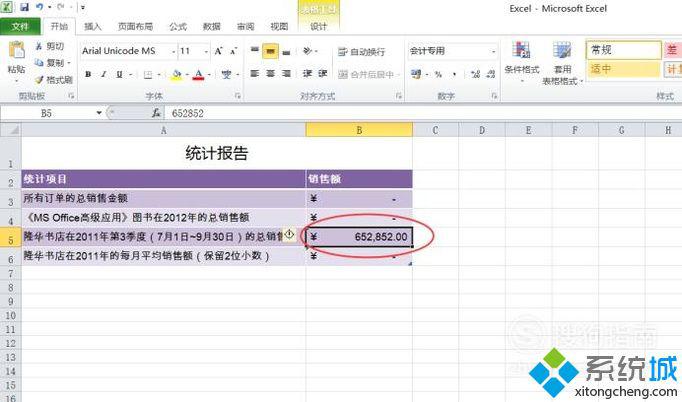The height and width of the screenshot is (402, 682).
Task: Toggle bold formatting
Action: 88,74
